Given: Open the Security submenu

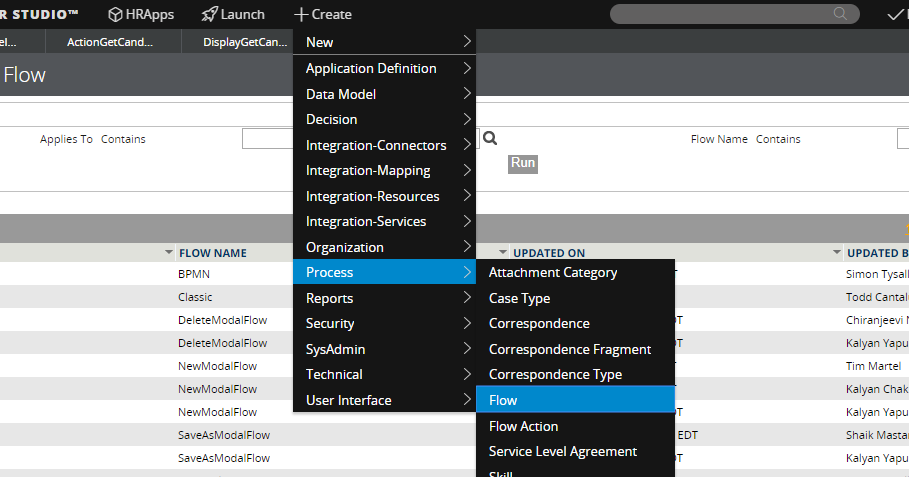Looking at the screenshot, I should (x=384, y=323).
